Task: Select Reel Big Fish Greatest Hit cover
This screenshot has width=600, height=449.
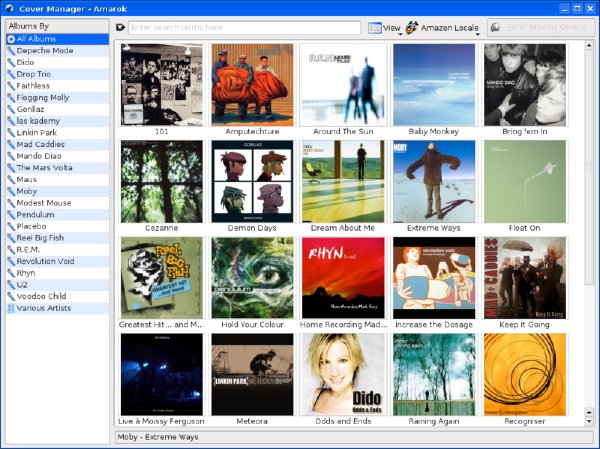Action: (161, 278)
